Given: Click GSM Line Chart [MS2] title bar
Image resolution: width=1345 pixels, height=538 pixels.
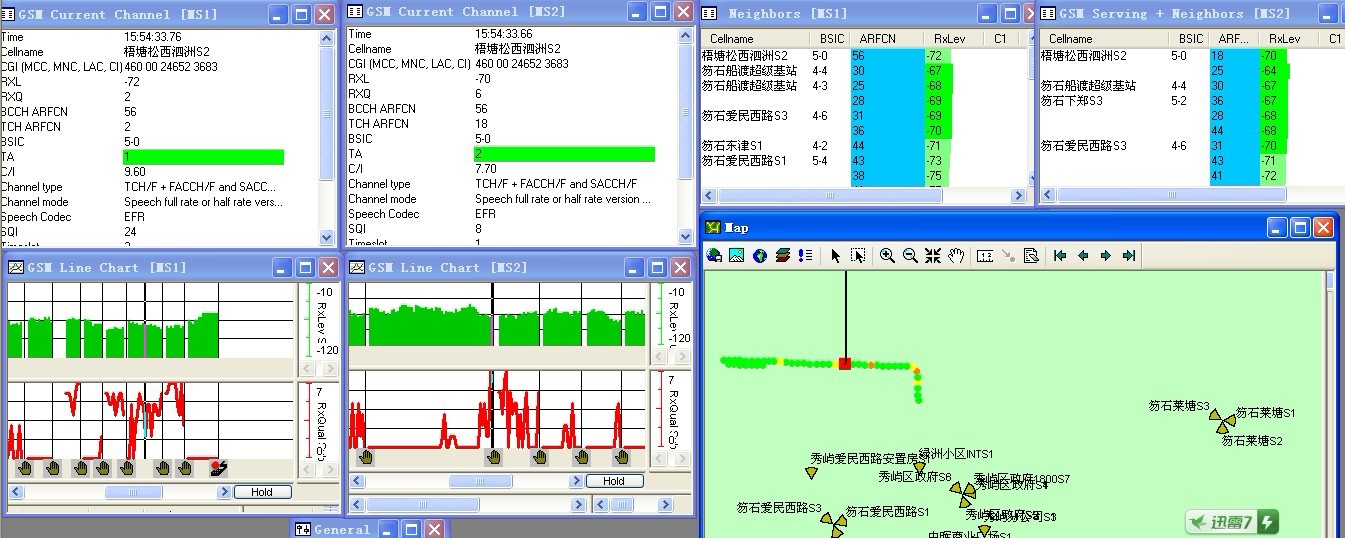Looking at the screenshot, I should tap(520, 267).
